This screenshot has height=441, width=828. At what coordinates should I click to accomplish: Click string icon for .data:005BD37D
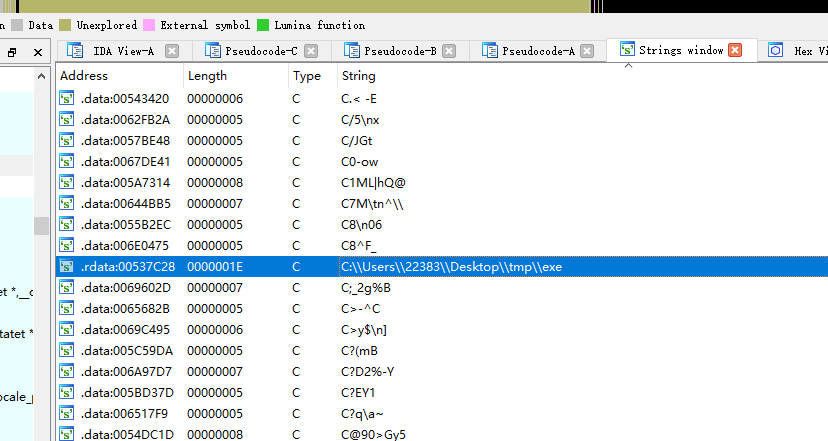point(67,392)
